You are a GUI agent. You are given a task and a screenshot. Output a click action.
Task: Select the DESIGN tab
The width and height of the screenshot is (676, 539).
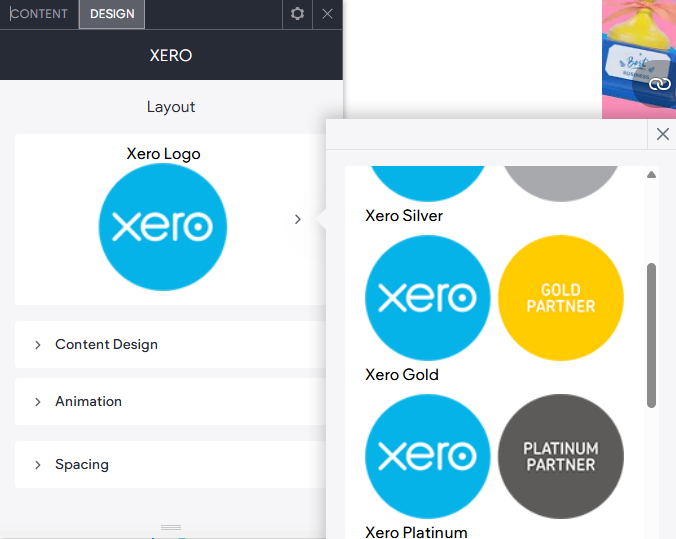tap(112, 14)
